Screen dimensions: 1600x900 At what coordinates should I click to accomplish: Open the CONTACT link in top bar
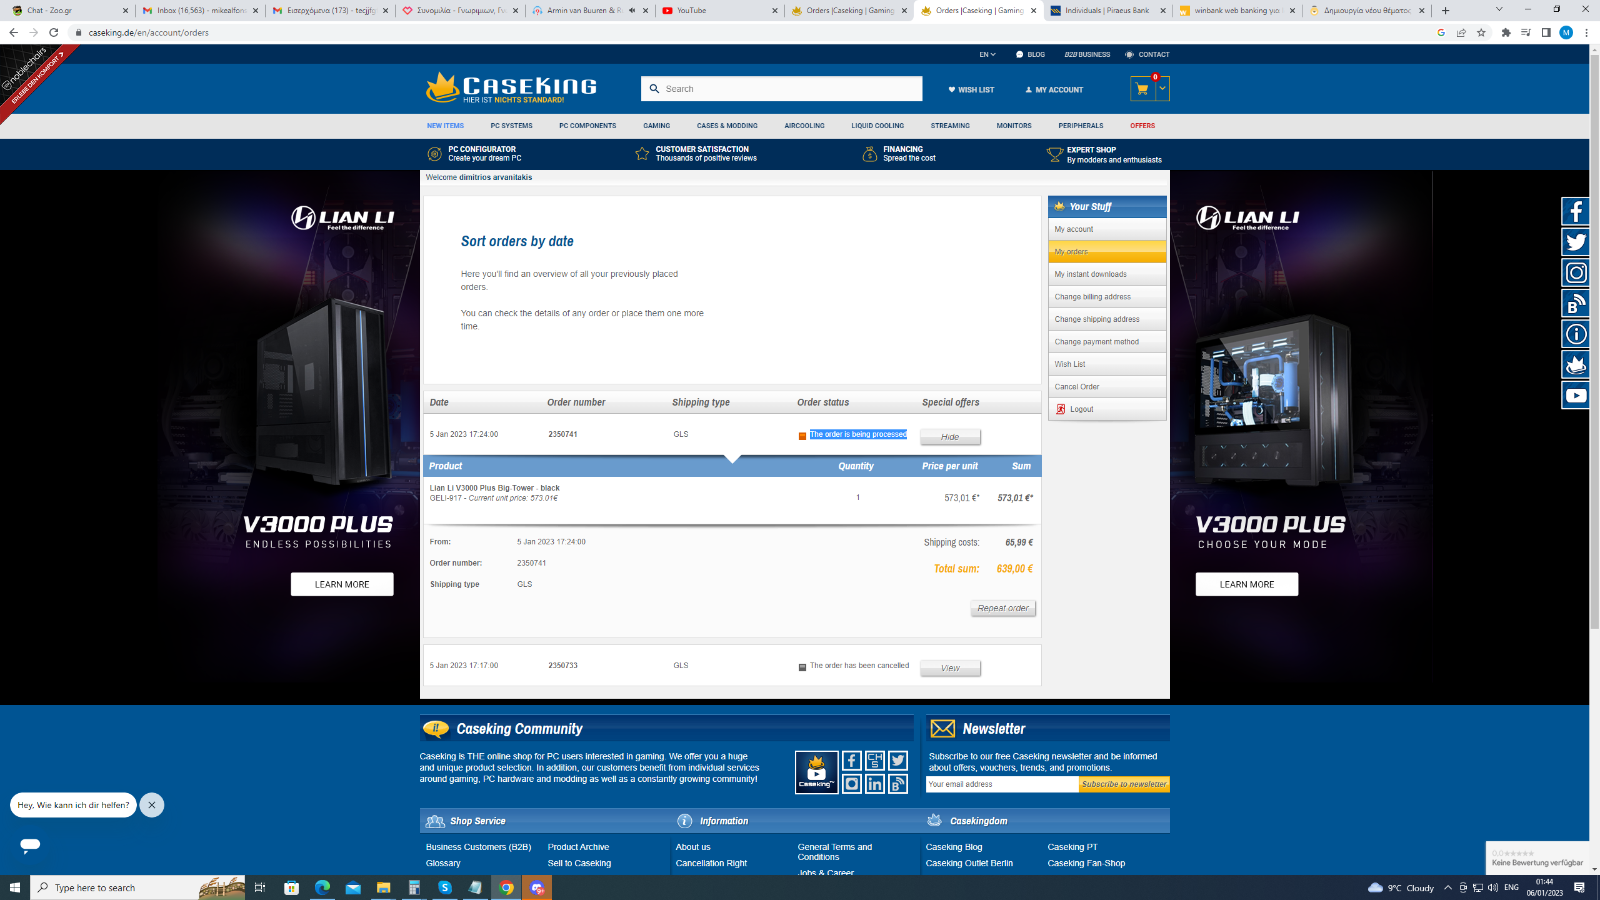pos(1147,55)
